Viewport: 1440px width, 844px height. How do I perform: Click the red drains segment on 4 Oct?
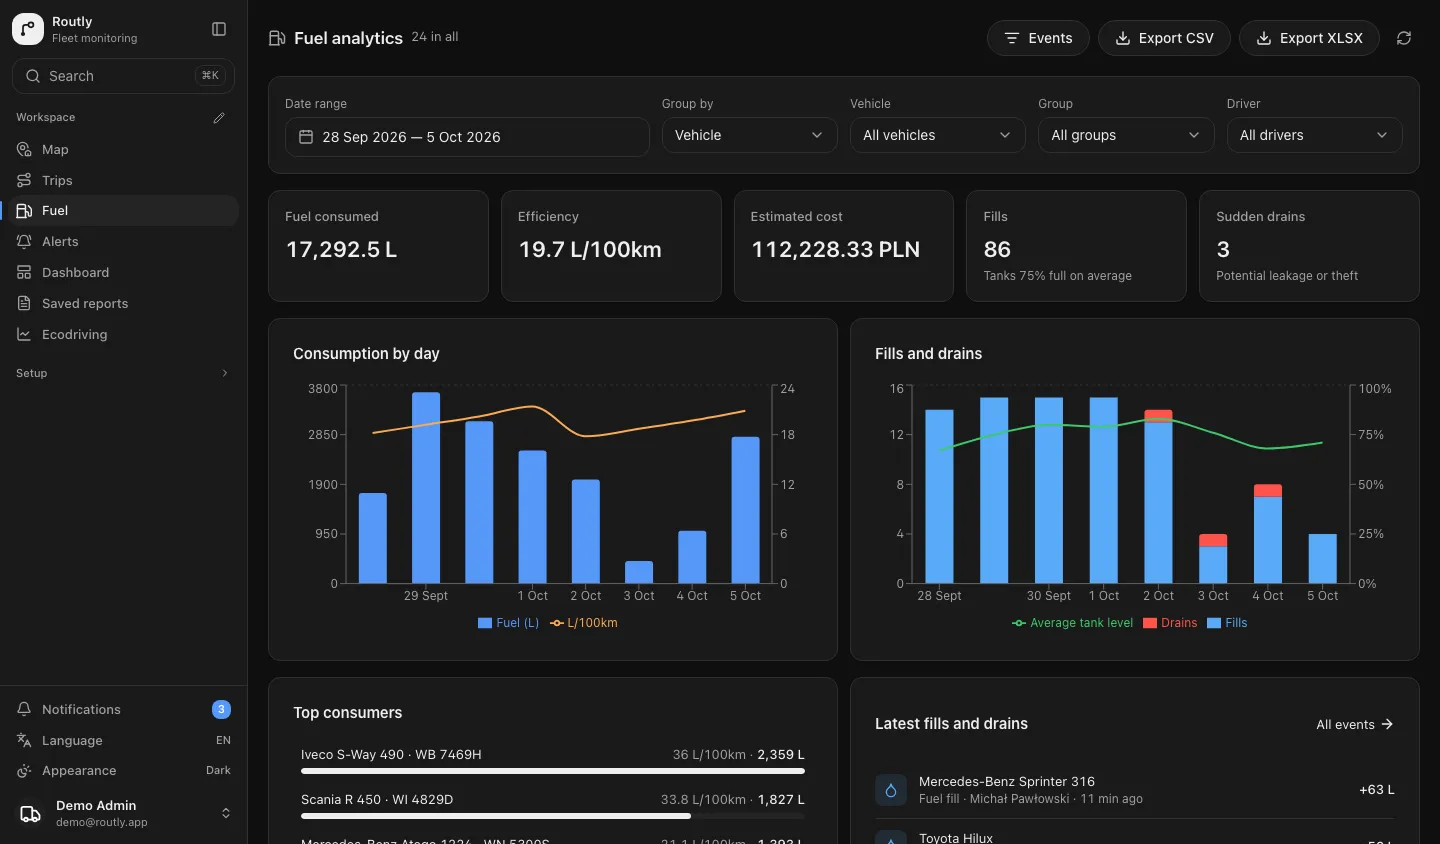tap(1268, 490)
